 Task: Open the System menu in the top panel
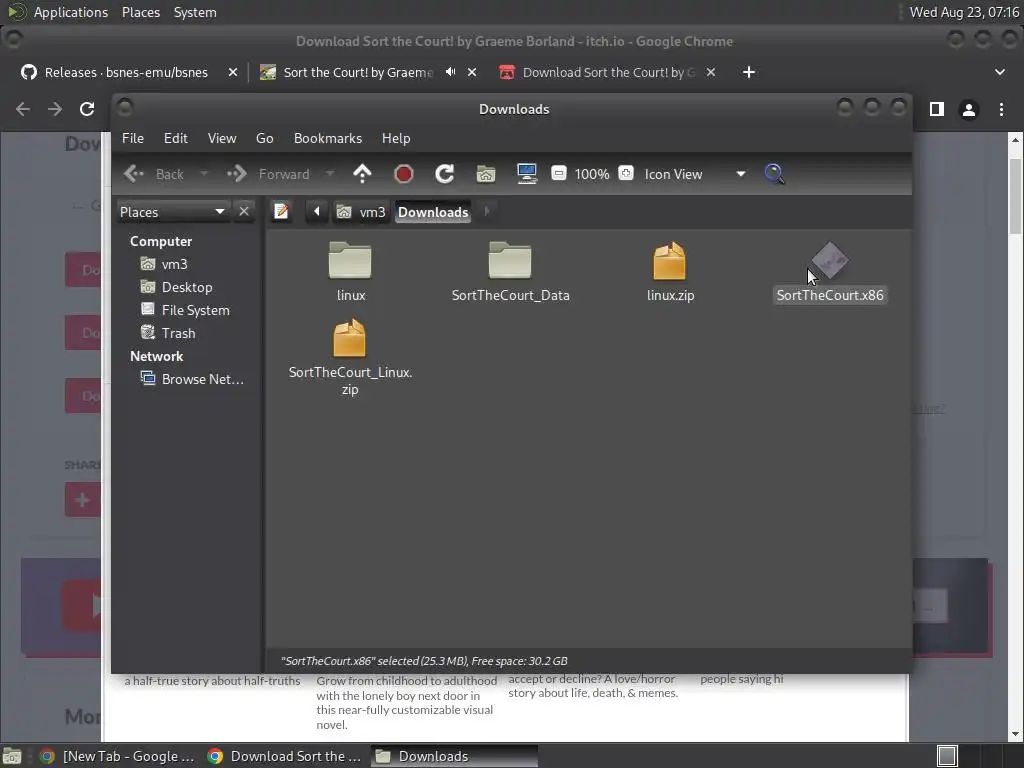[195, 12]
